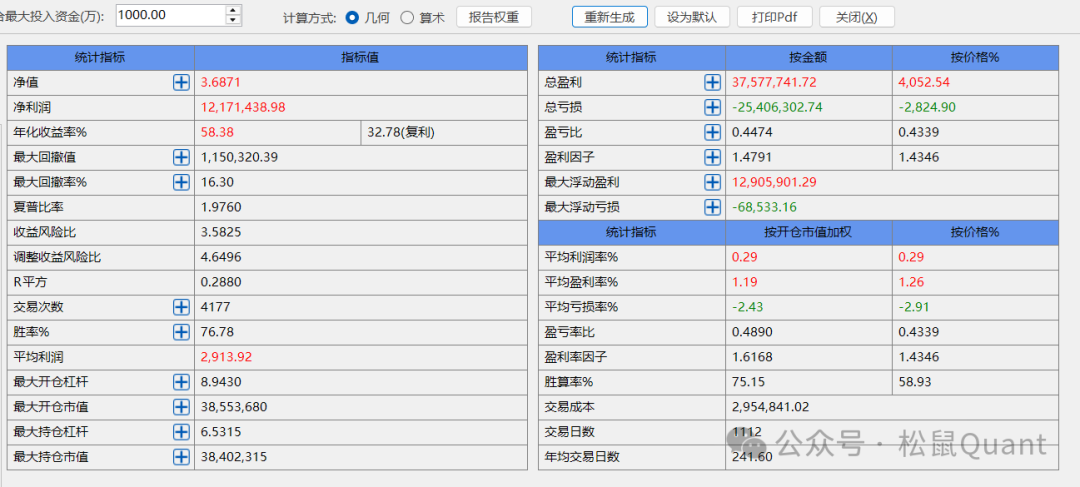Viewport: 1080px width, 487px height.
Task: Click plus icon for 最大开仓杠杆
Action: (181, 382)
